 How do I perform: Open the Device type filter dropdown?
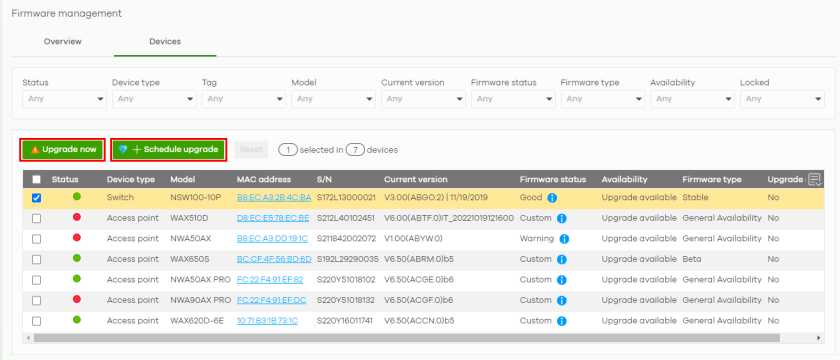[x=154, y=99]
